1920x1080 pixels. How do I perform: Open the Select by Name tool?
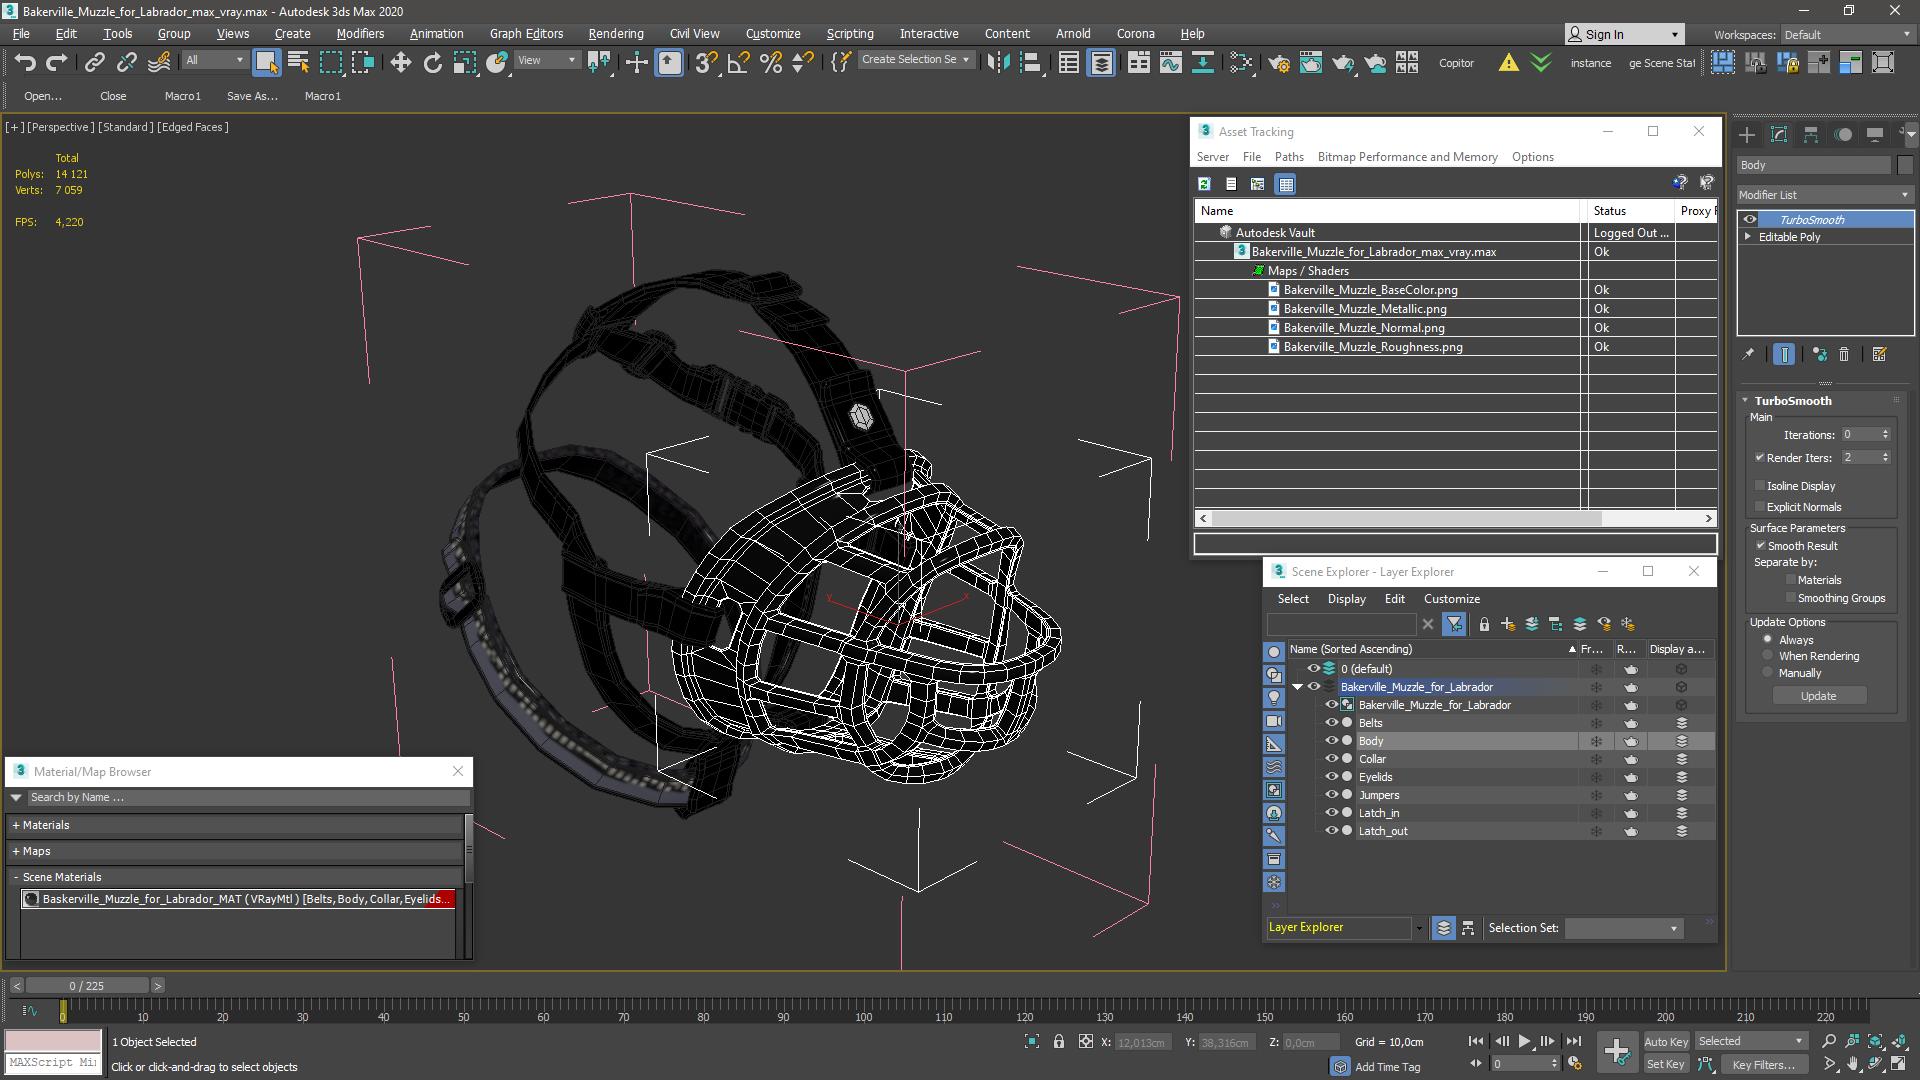[x=298, y=62]
